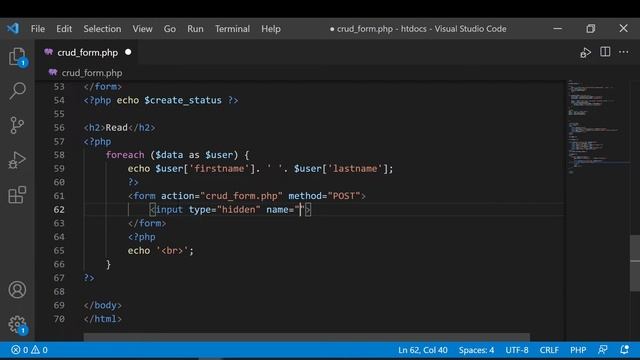Open the Edit menu

pyautogui.click(x=64, y=29)
